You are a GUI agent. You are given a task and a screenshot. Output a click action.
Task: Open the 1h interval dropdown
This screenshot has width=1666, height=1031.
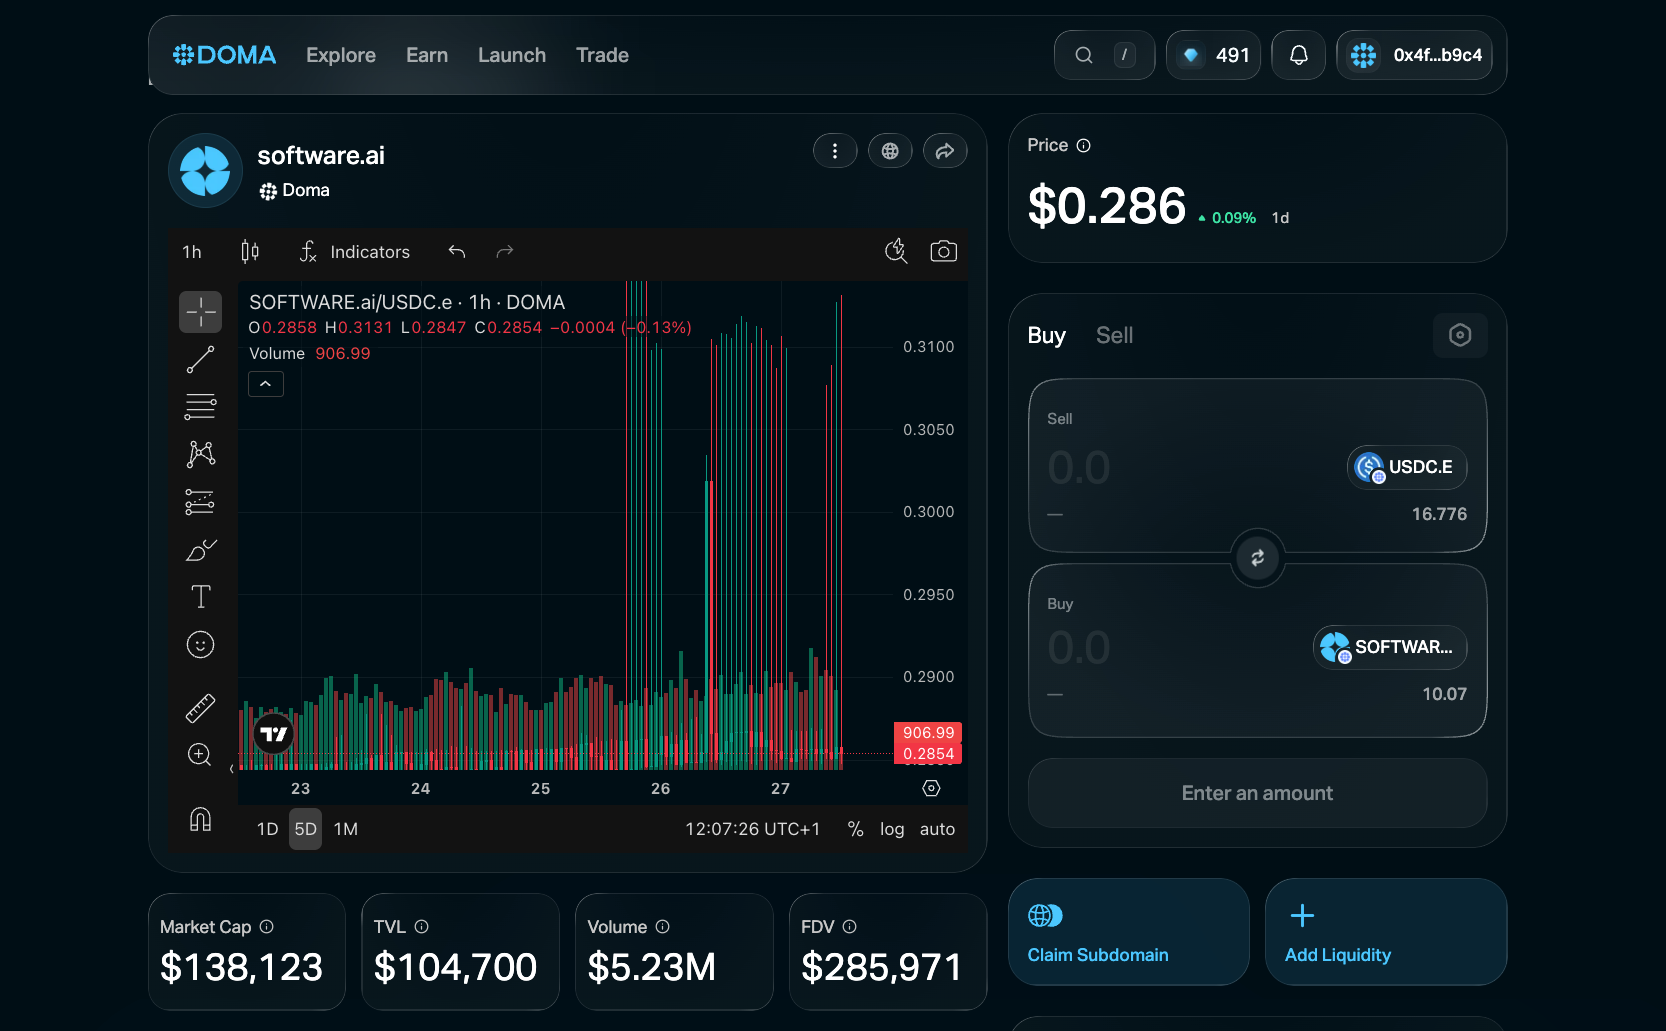pyautogui.click(x=192, y=252)
